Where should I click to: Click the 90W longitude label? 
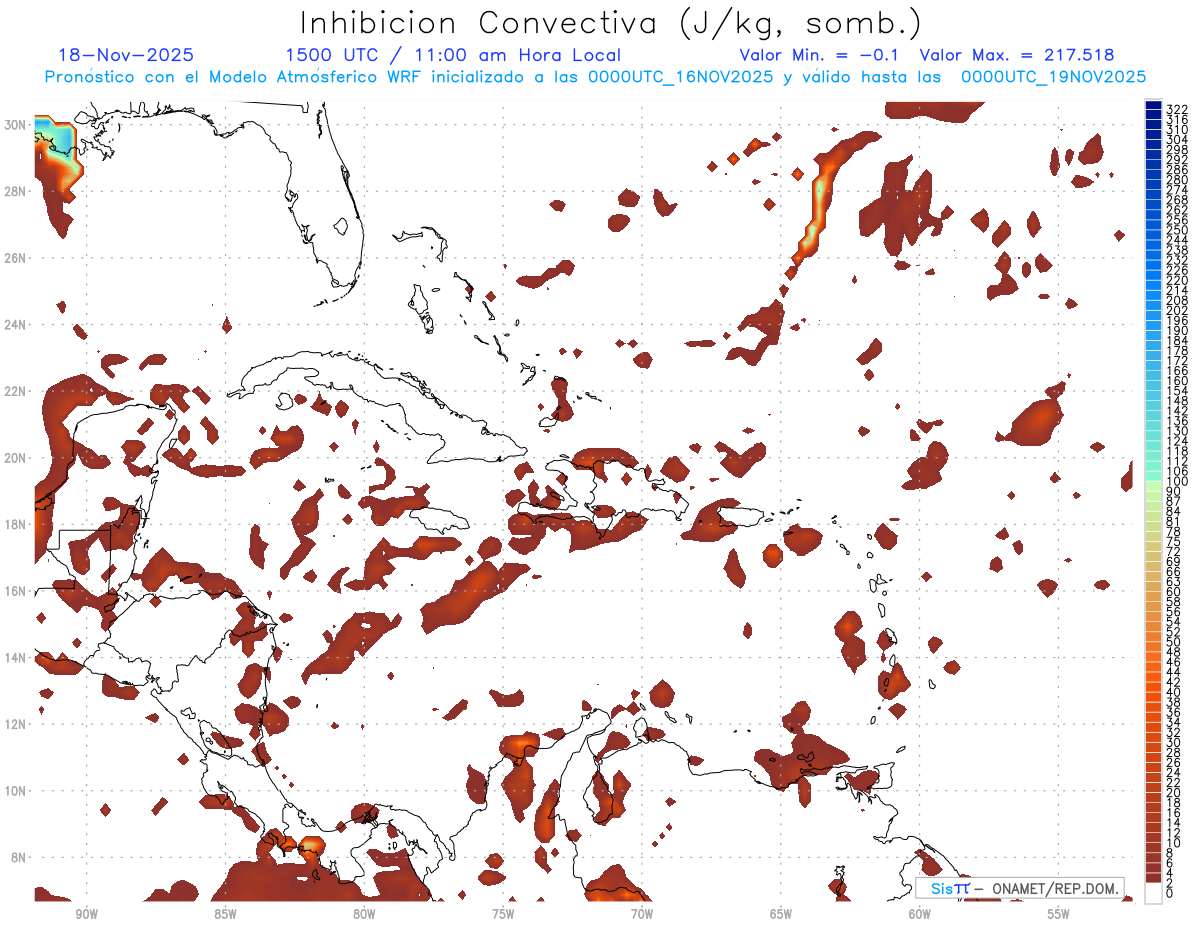point(86,914)
